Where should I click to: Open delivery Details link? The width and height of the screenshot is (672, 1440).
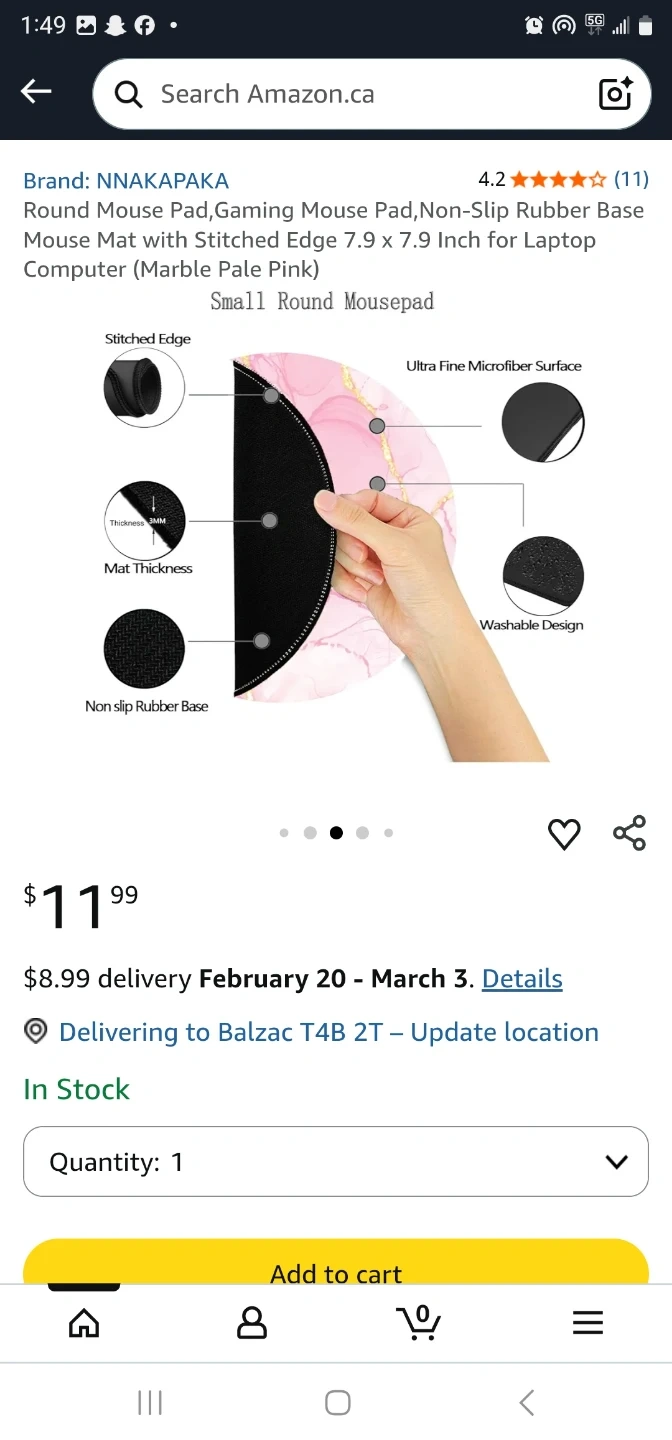tap(522, 978)
